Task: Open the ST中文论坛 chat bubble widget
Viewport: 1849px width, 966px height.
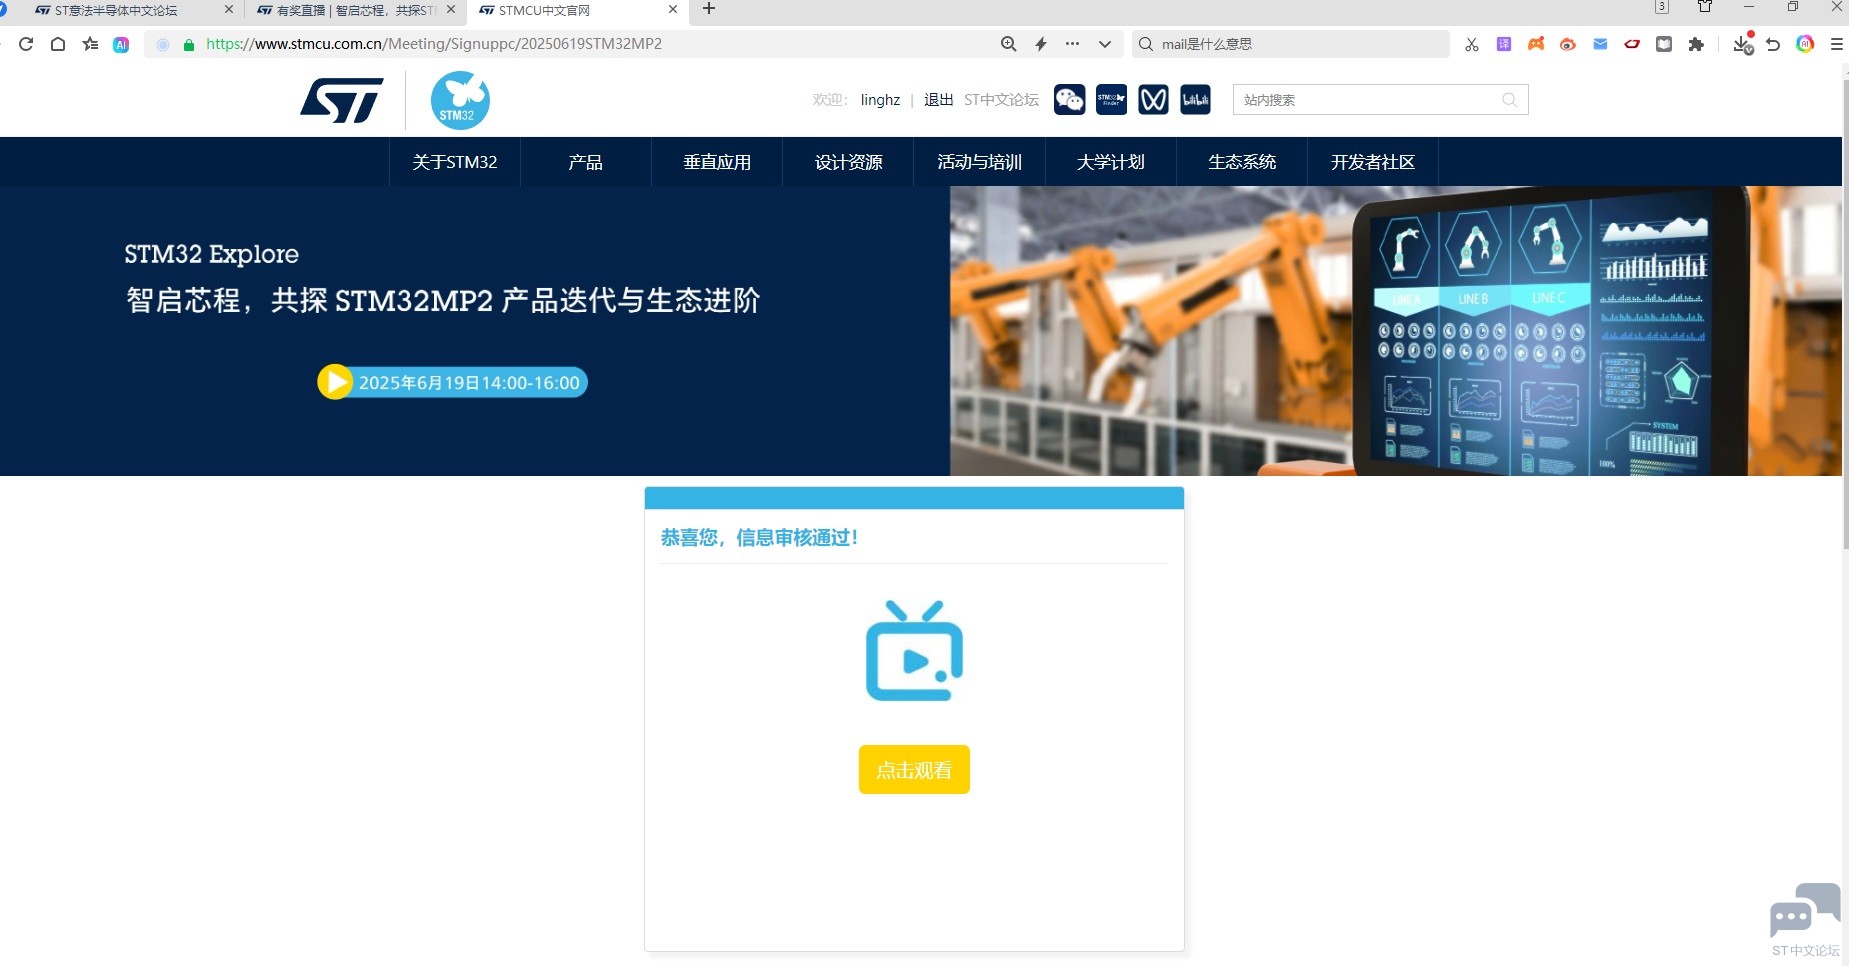Action: (x=1805, y=920)
